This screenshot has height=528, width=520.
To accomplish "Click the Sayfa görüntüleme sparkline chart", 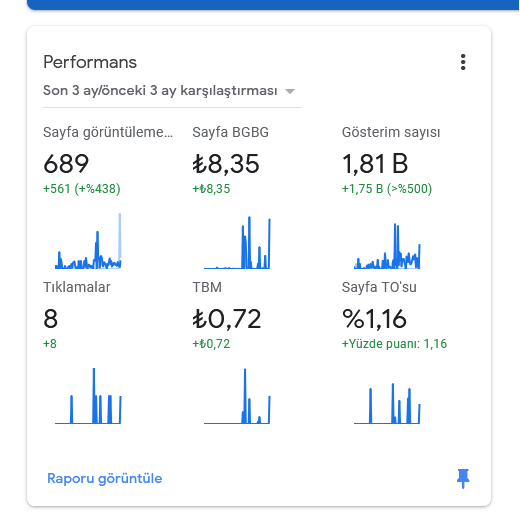I will point(88,241).
